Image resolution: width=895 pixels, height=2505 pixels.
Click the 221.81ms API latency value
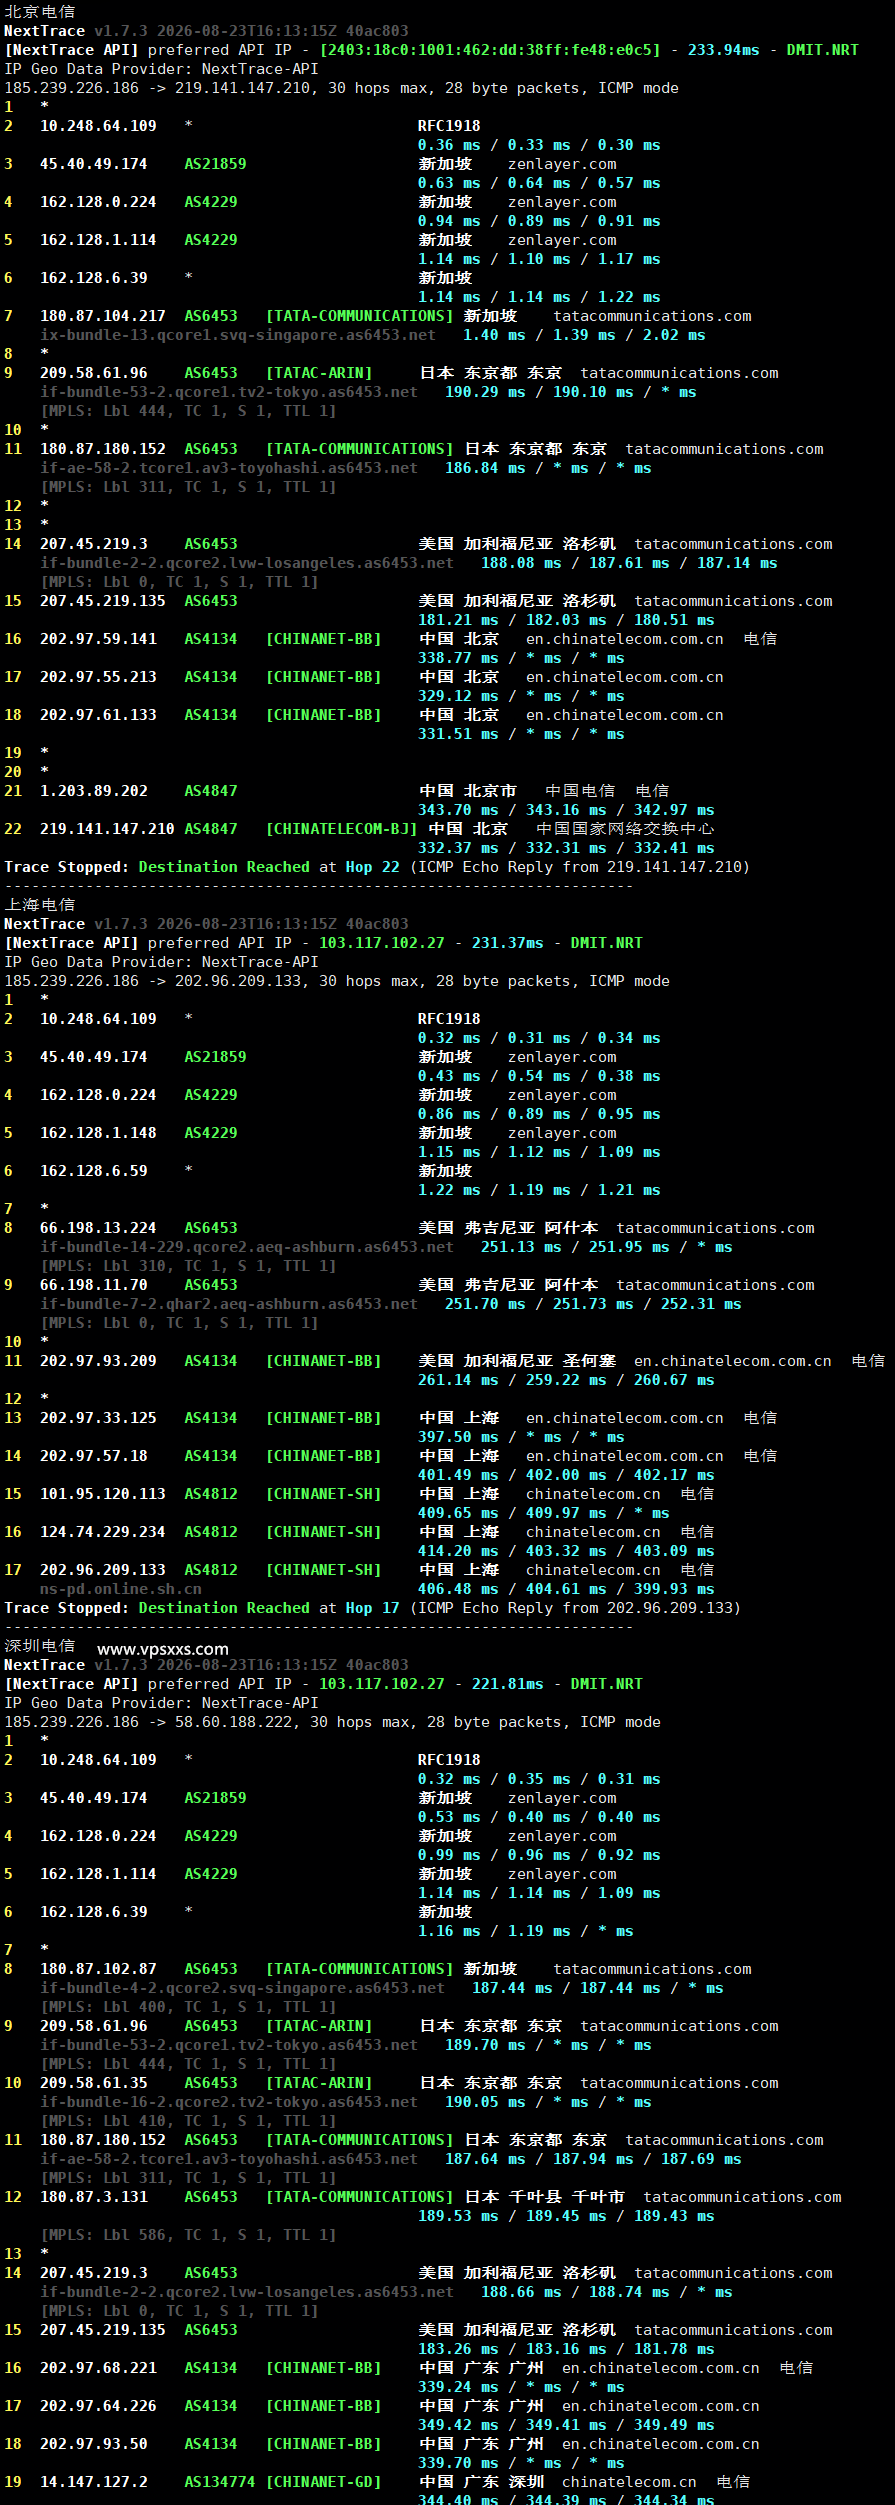coord(507,1684)
